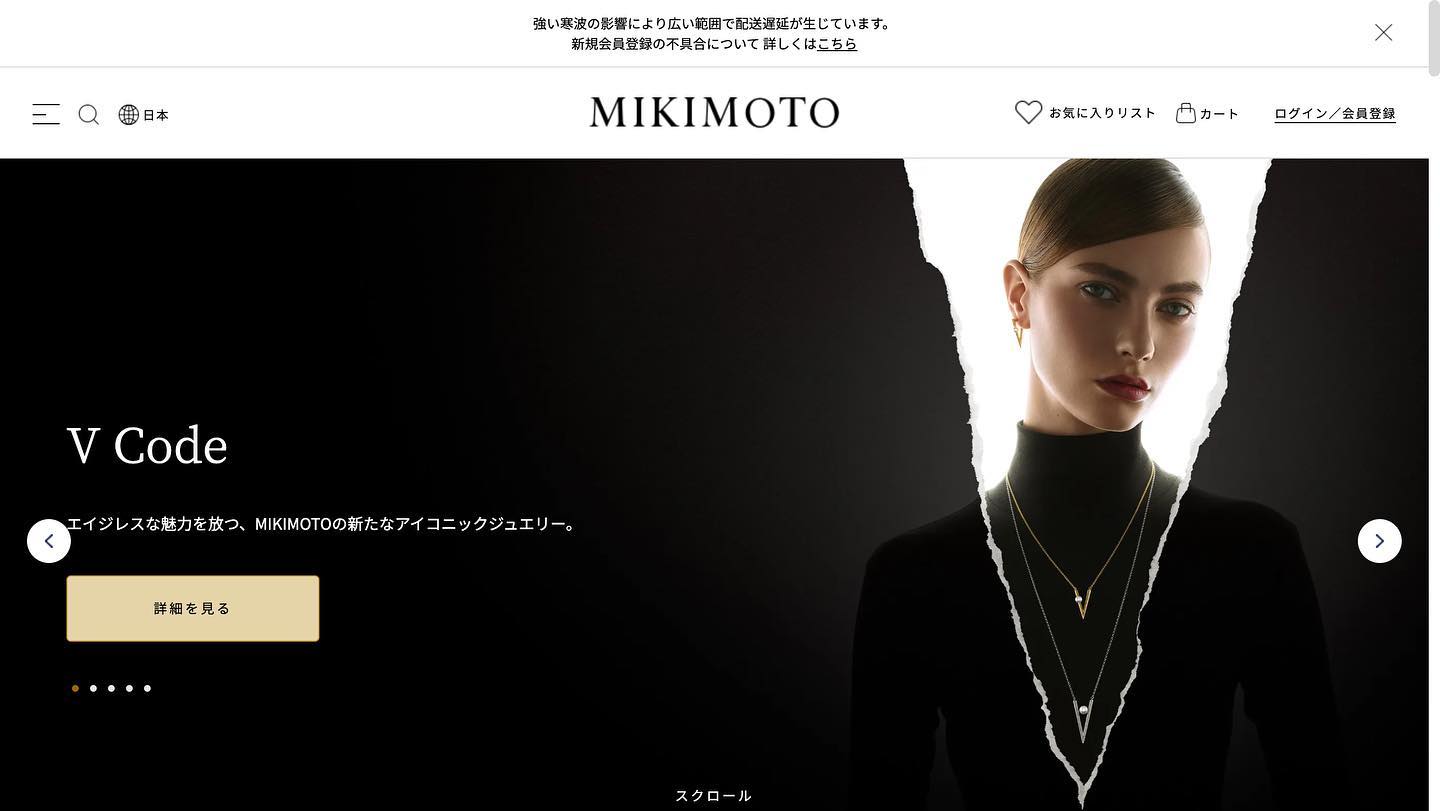This screenshot has width=1440, height=811.
Task: Open お気に入りリスト wishlist
Action: (1102, 113)
